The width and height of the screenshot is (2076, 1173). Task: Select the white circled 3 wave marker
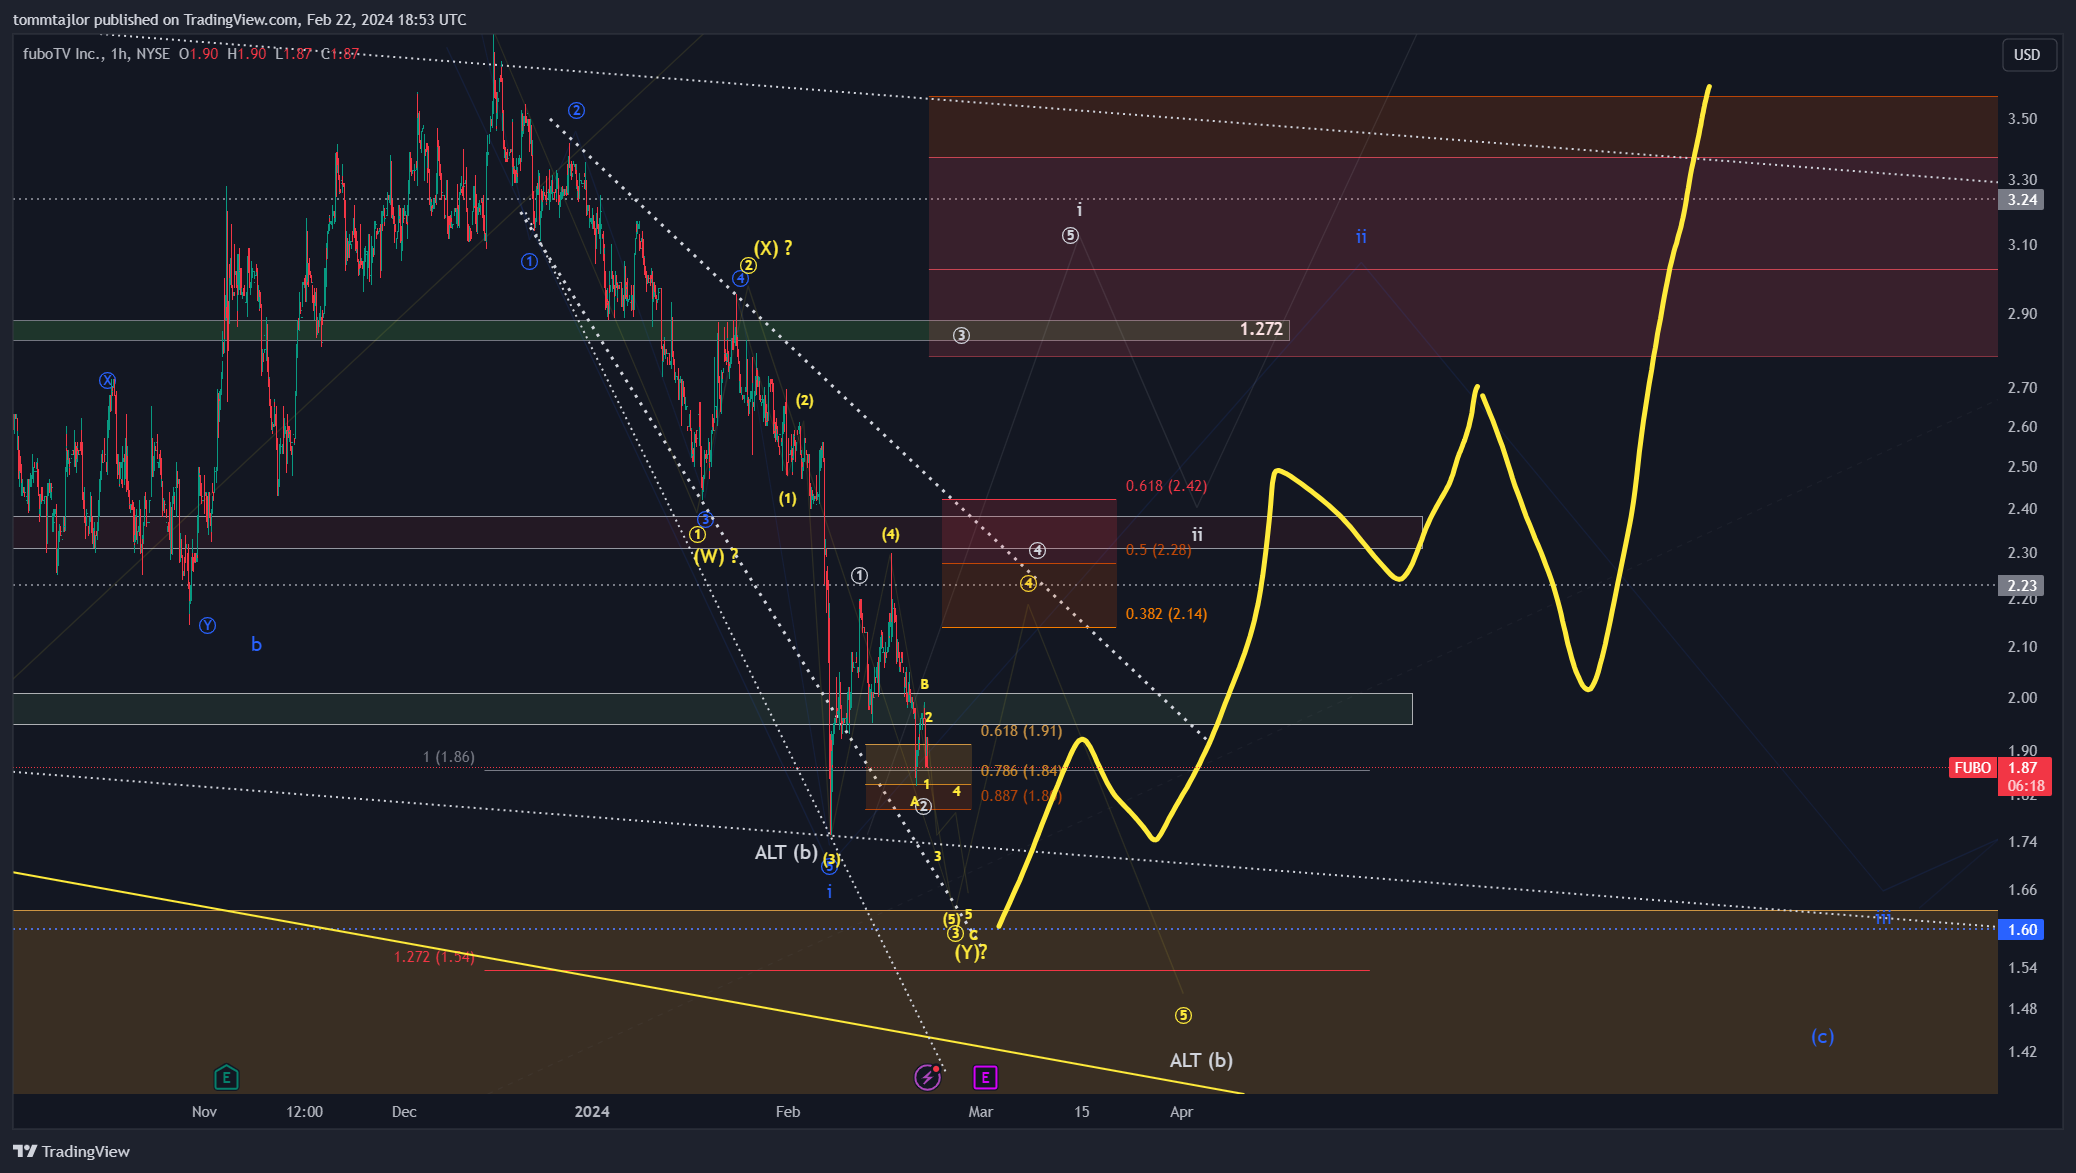tap(961, 335)
